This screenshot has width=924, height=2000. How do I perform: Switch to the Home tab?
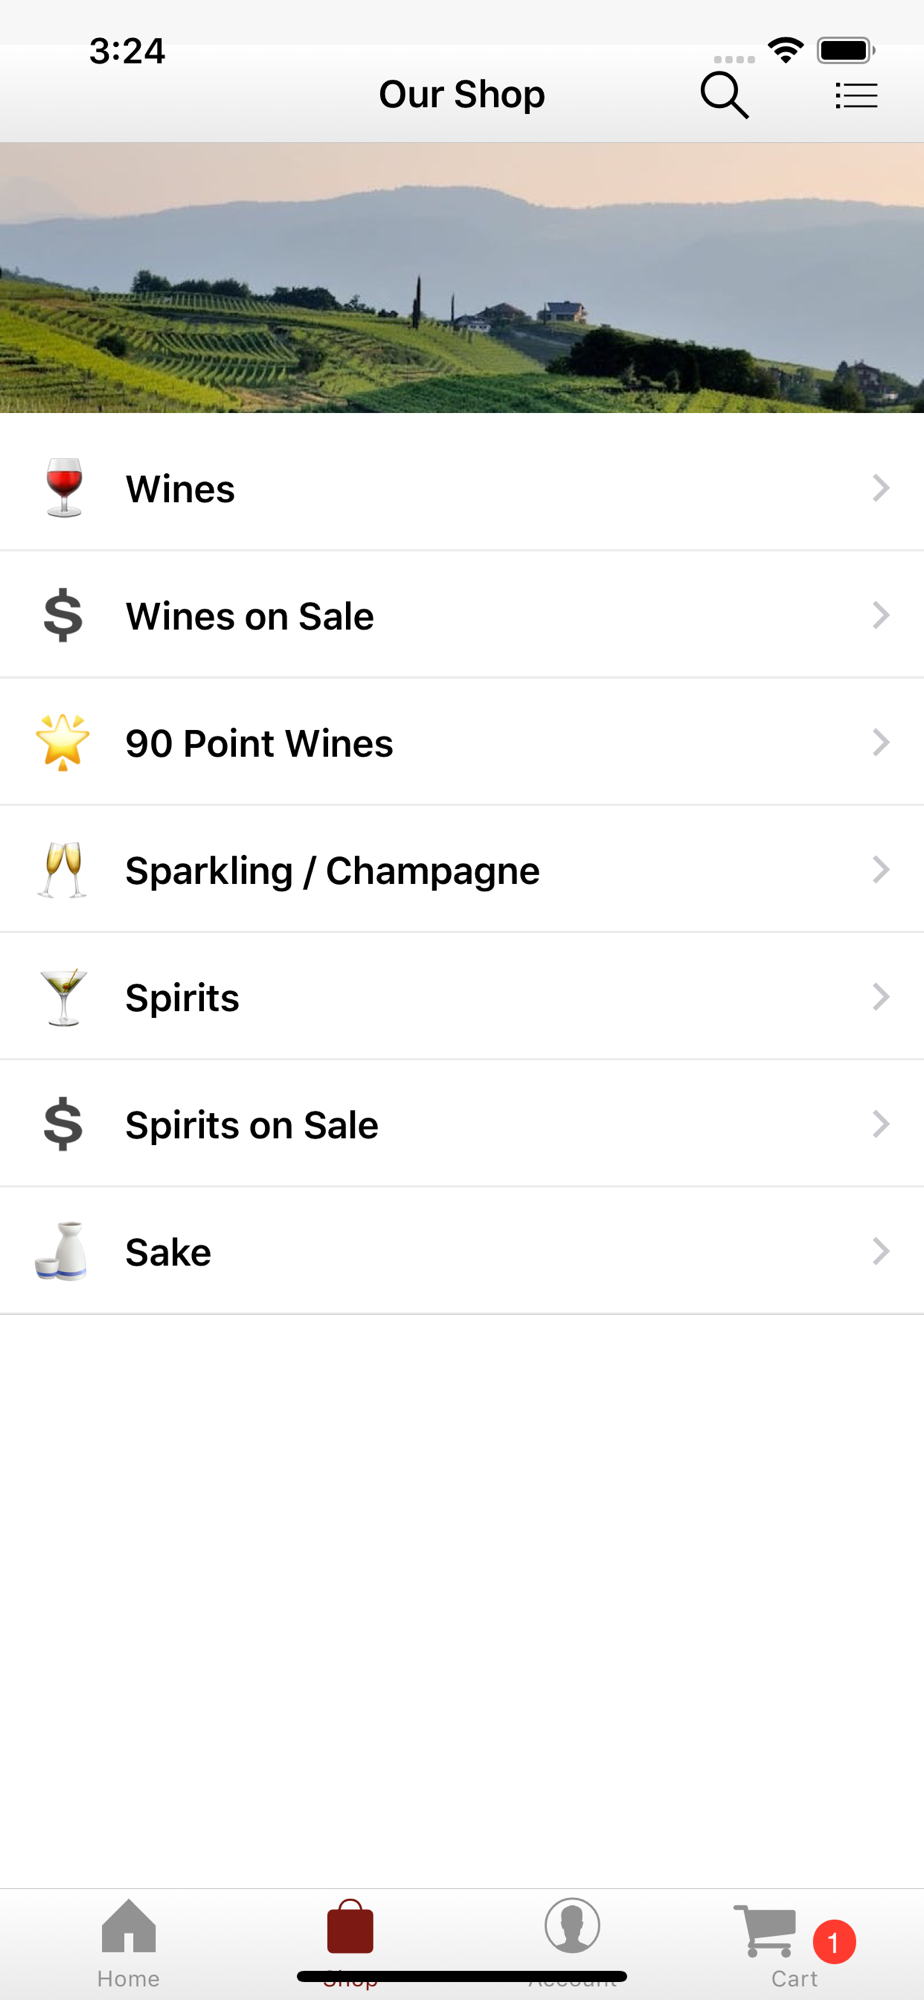[x=128, y=1942]
